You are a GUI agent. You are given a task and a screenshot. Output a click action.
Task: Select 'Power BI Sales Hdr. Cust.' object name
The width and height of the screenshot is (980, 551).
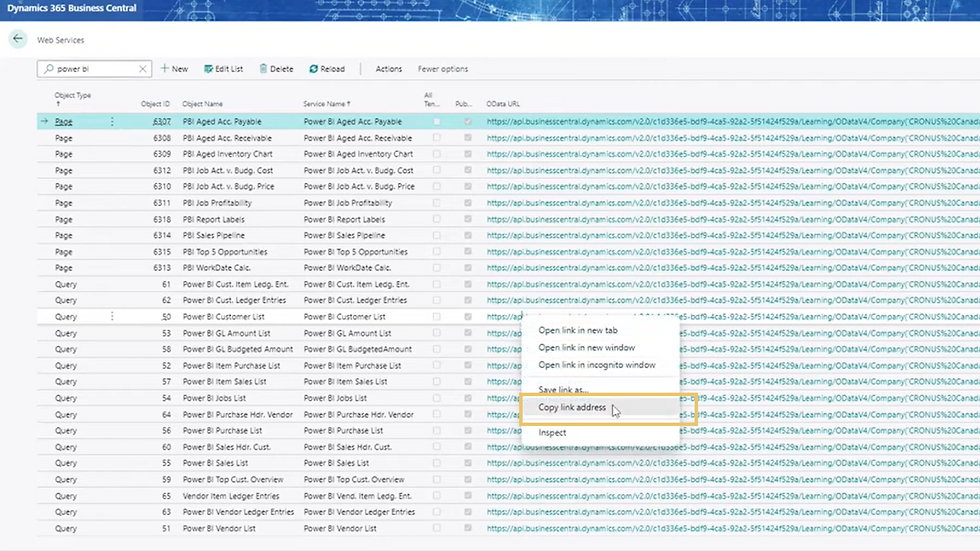[x=226, y=447]
